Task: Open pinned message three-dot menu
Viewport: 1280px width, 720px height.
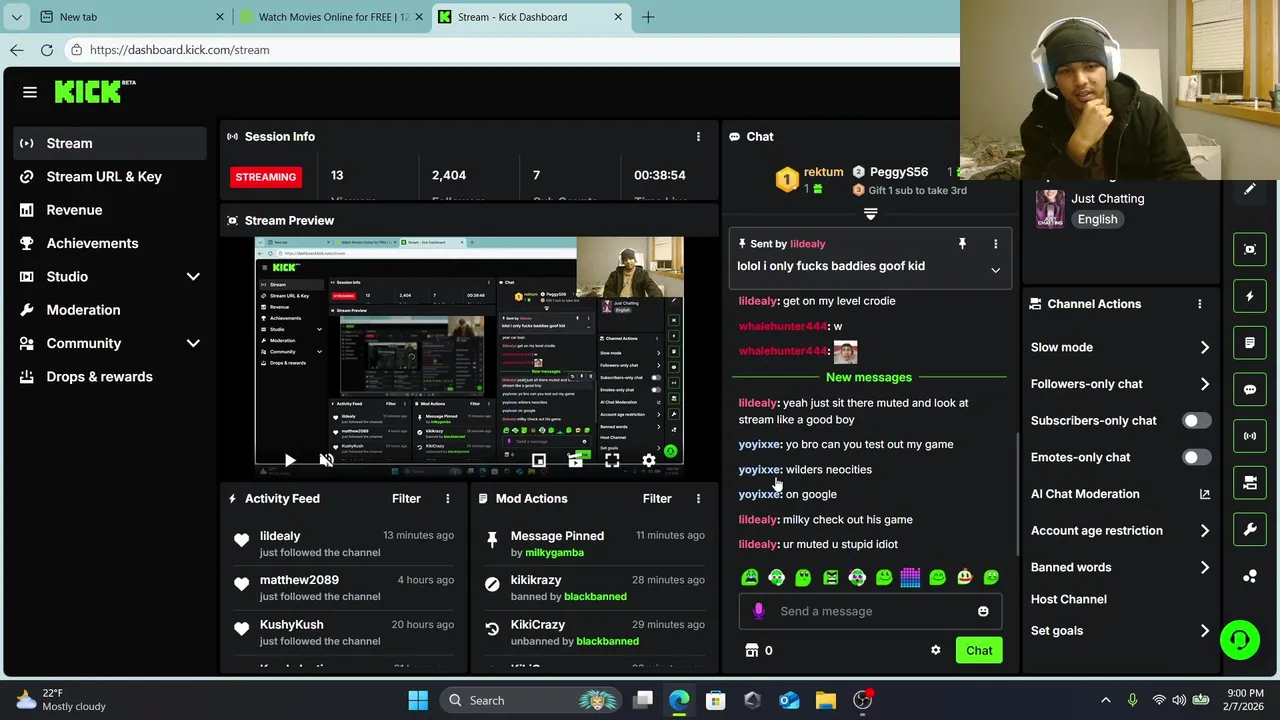Action: (995, 244)
